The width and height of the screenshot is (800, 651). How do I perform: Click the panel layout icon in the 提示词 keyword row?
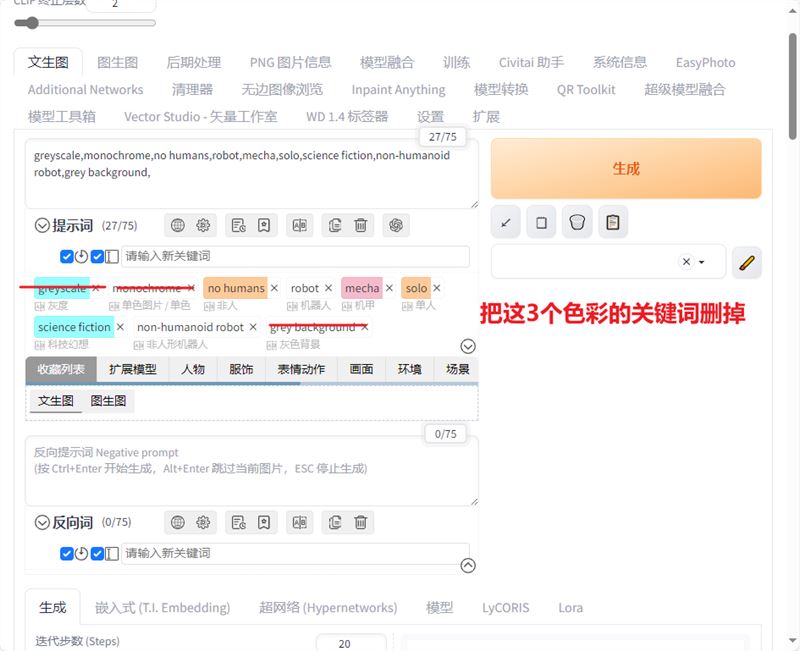[112, 256]
